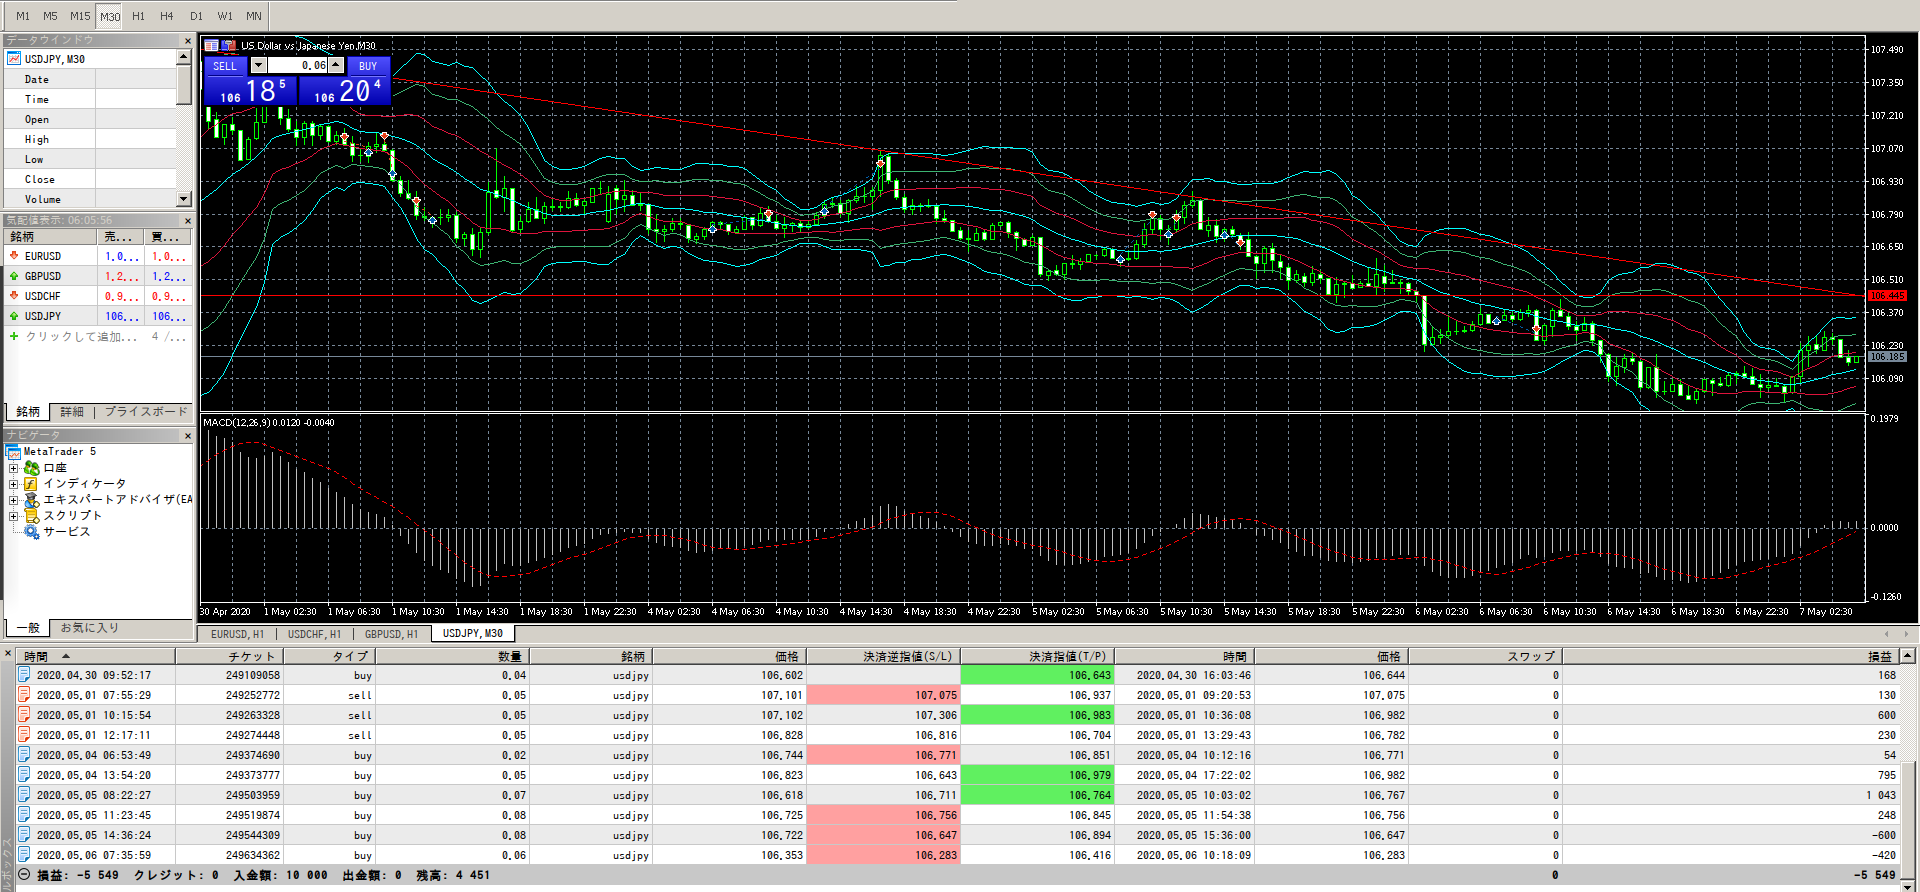Switch timeframe to H4

pos(167,16)
